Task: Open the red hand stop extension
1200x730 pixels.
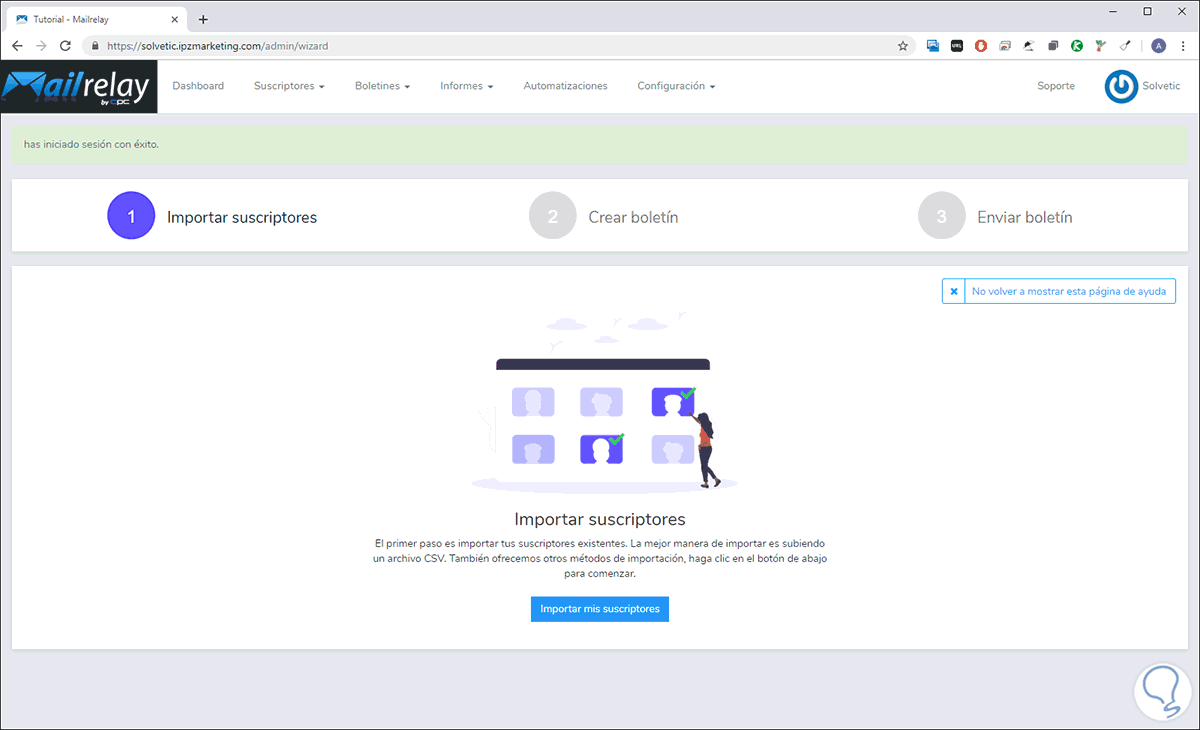Action: (981, 46)
